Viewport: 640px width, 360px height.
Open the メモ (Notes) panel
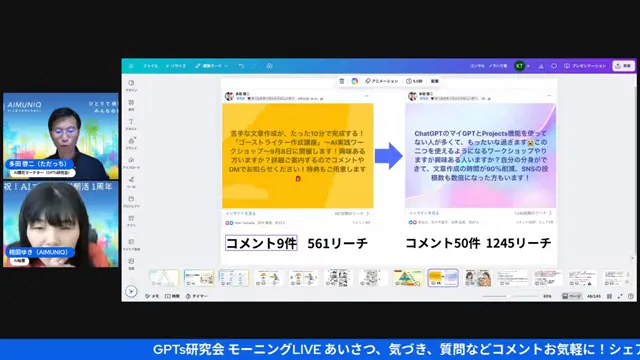152,296
